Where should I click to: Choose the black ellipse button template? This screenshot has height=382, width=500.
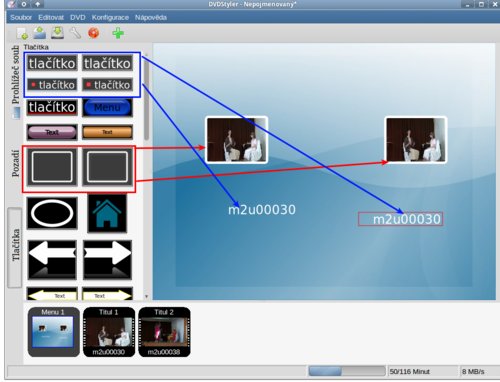click(52, 213)
